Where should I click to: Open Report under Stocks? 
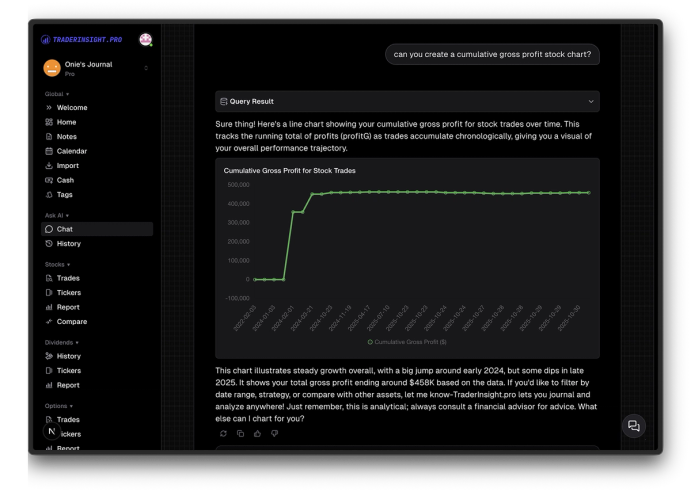click(x=68, y=307)
